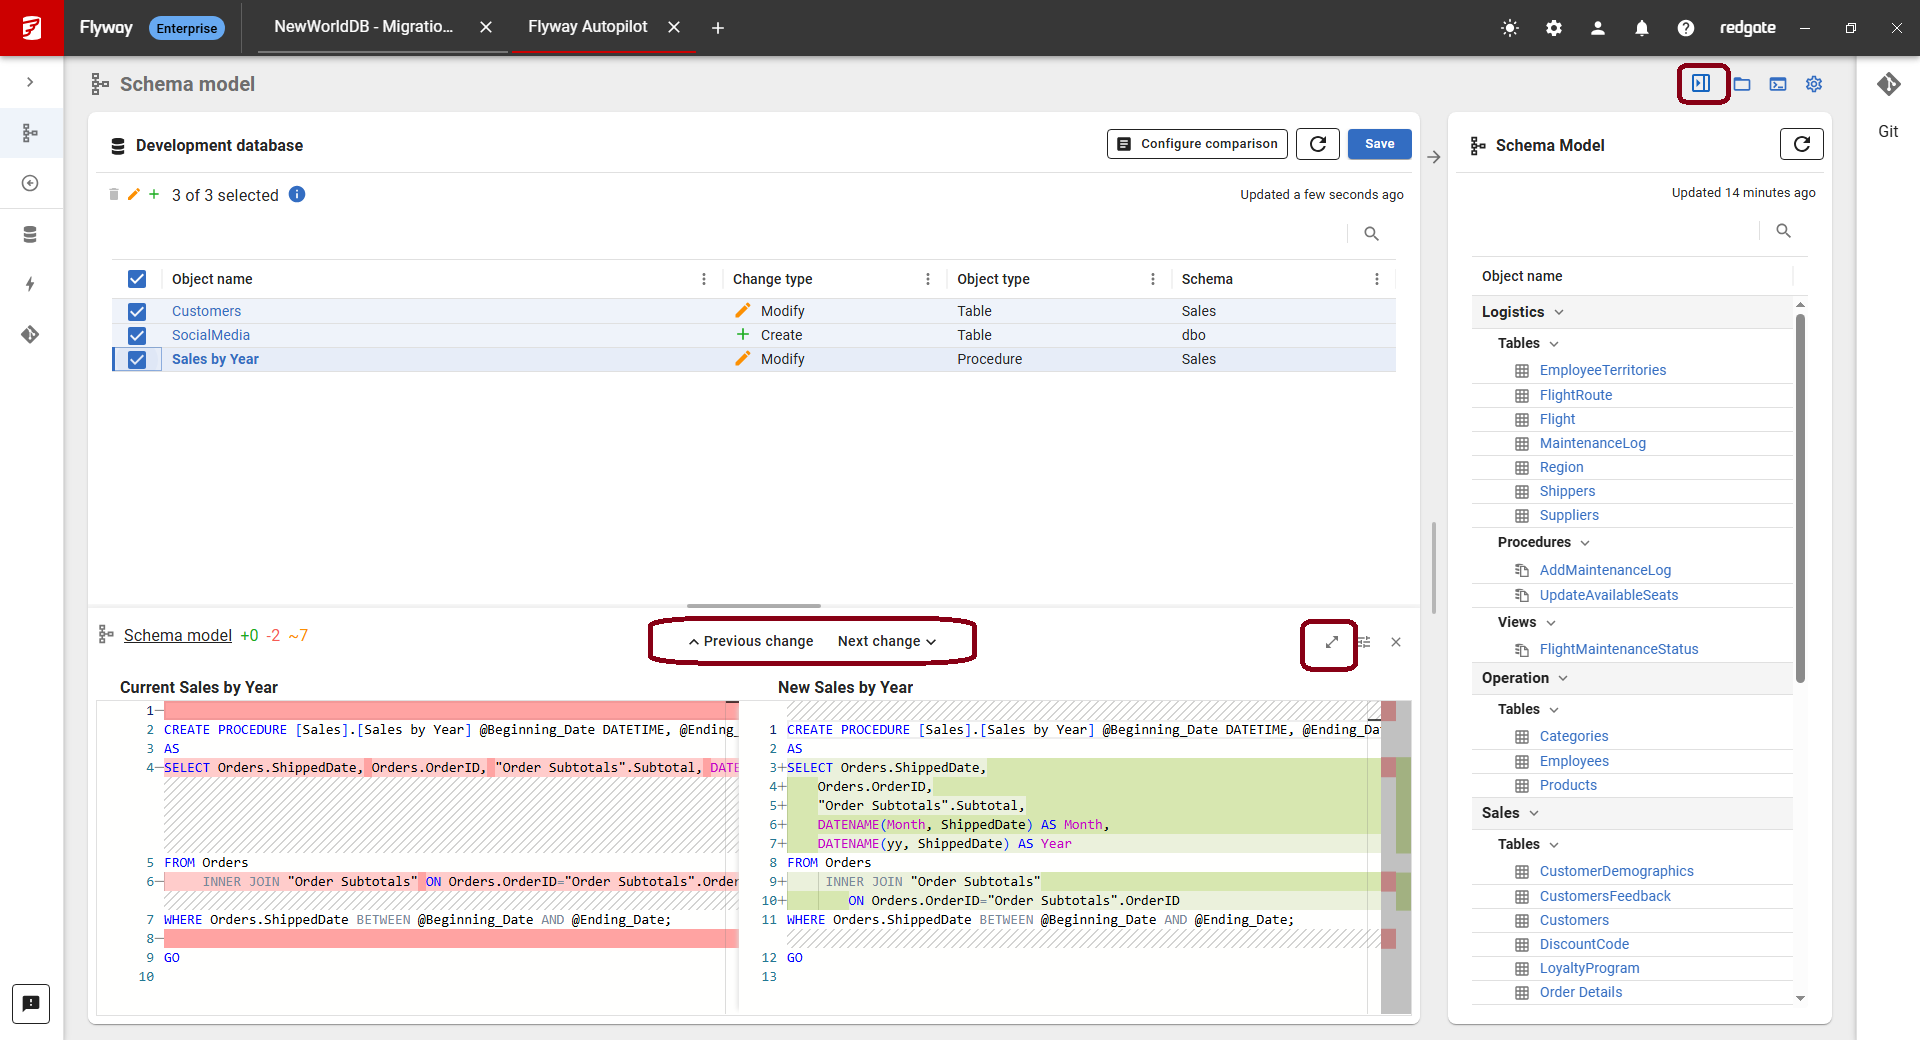Click the Save button
Screen dimensions: 1920x1040
tap(1379, 144)
